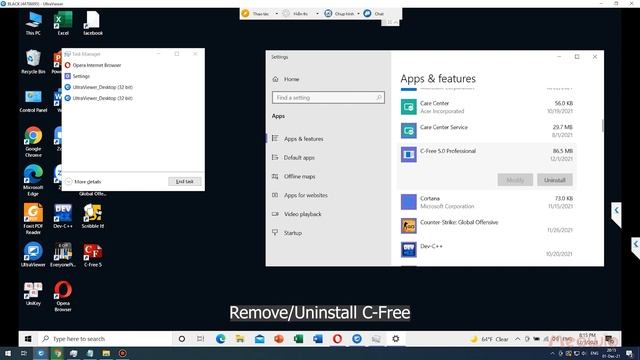Image resolution: width=640 pixels, height=360 pixels.
Task: Open the Thao tác menu in UltraViewer toolbar
Action: click(256, 13)
